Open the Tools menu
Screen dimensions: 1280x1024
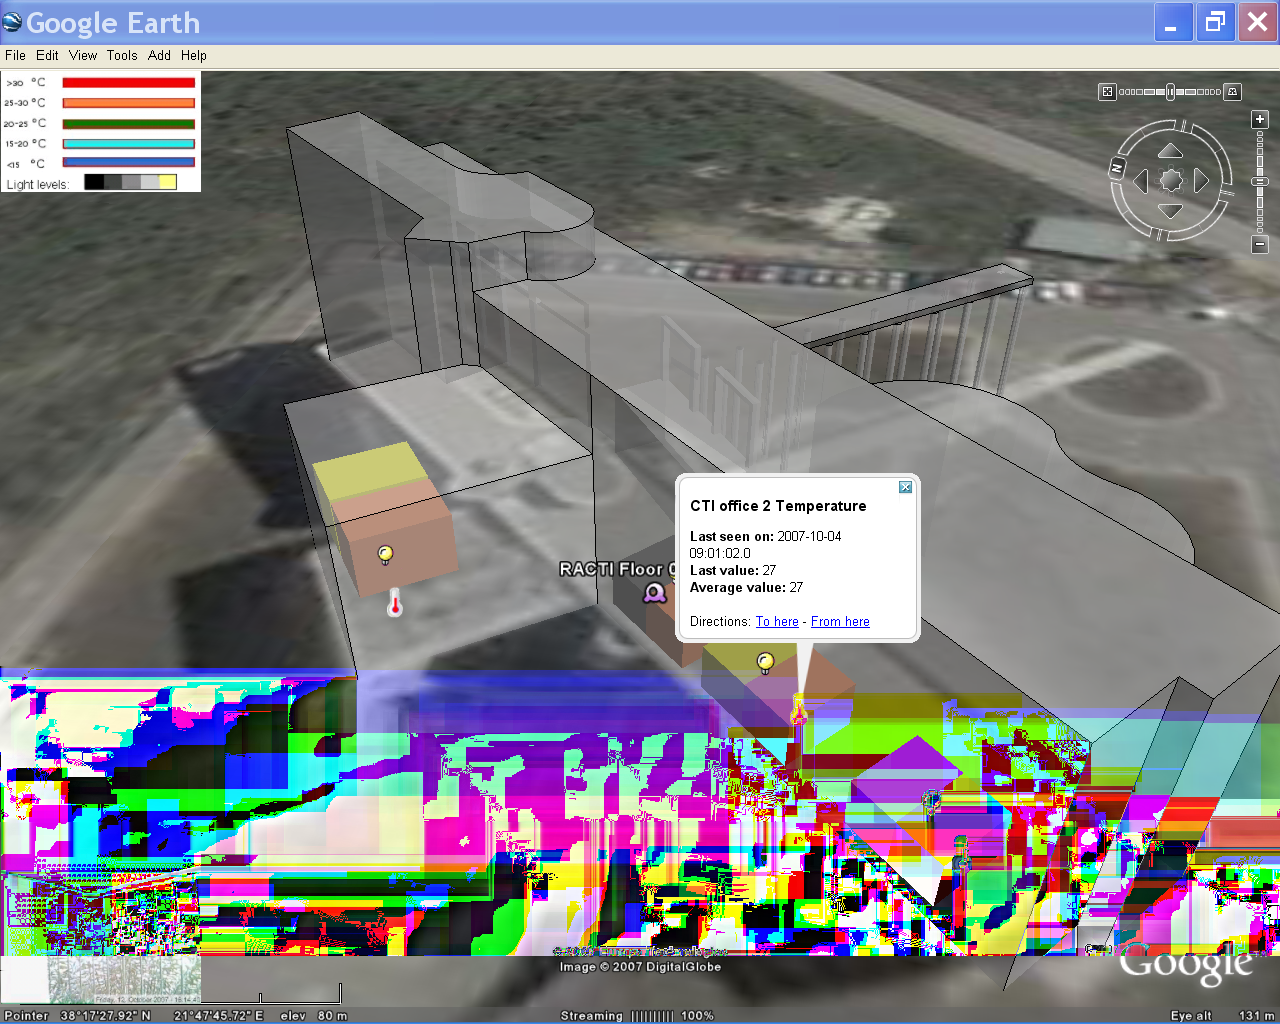122,56
